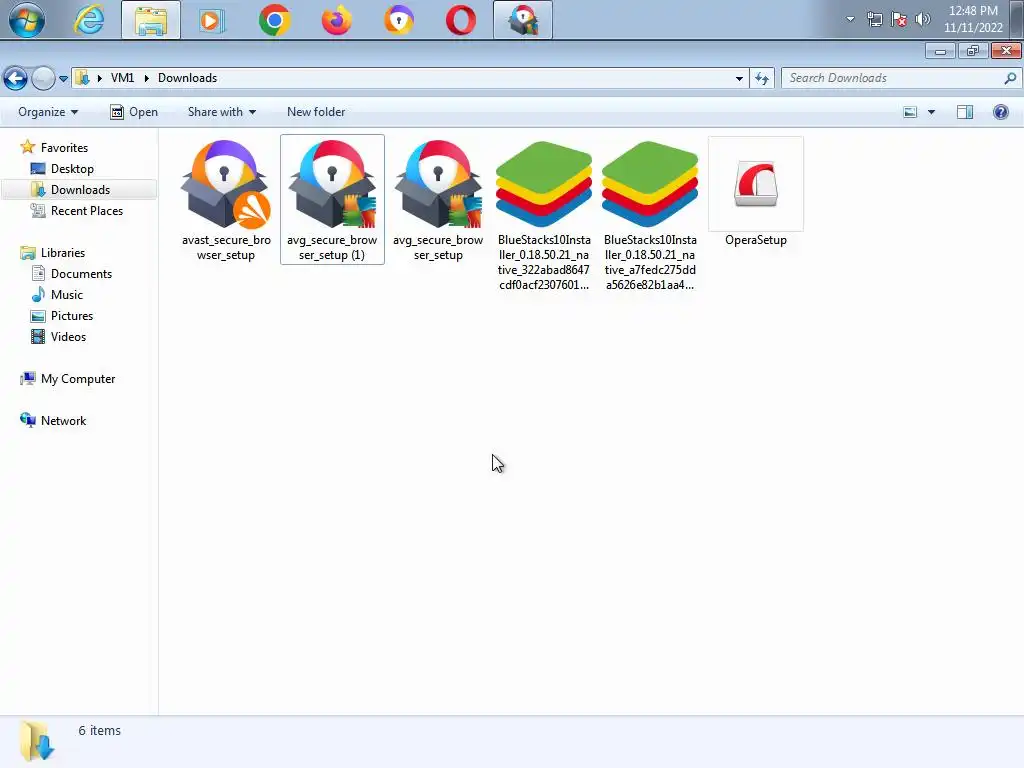Screen dimensions: 1024x768
Task: Select BlueStacks installer ending 322abad8647
Action: [x=544, y=214]
